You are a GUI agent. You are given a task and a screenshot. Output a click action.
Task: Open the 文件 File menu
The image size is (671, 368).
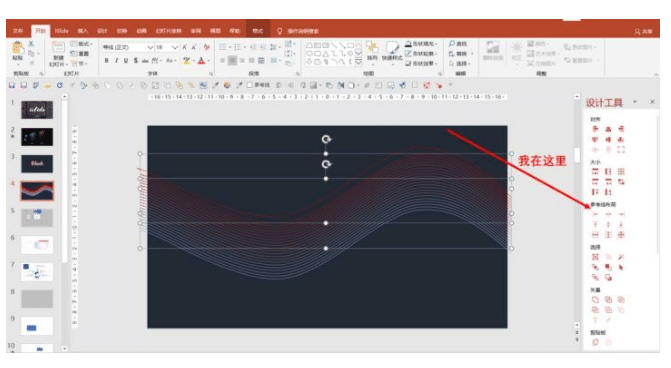(18, 31)
